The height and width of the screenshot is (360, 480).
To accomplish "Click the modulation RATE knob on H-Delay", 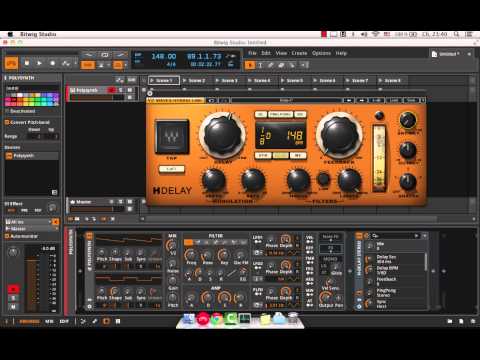I will 253,180.
